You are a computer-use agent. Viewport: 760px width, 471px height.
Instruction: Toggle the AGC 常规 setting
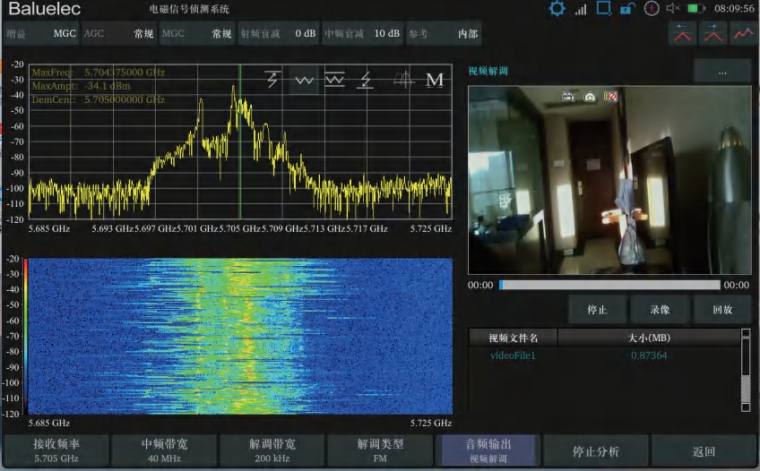pos(118,33)
